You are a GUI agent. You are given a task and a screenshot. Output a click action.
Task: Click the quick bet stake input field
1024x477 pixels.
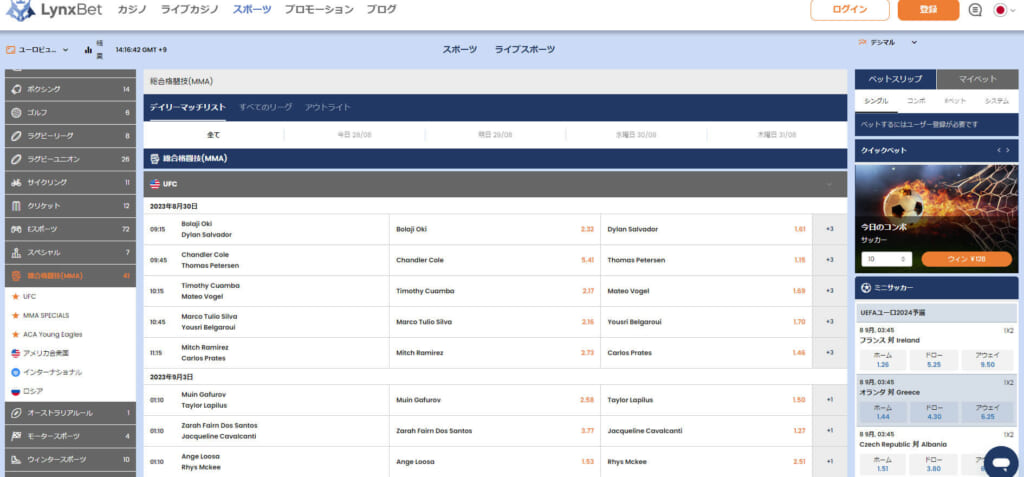tap(886, 259)
